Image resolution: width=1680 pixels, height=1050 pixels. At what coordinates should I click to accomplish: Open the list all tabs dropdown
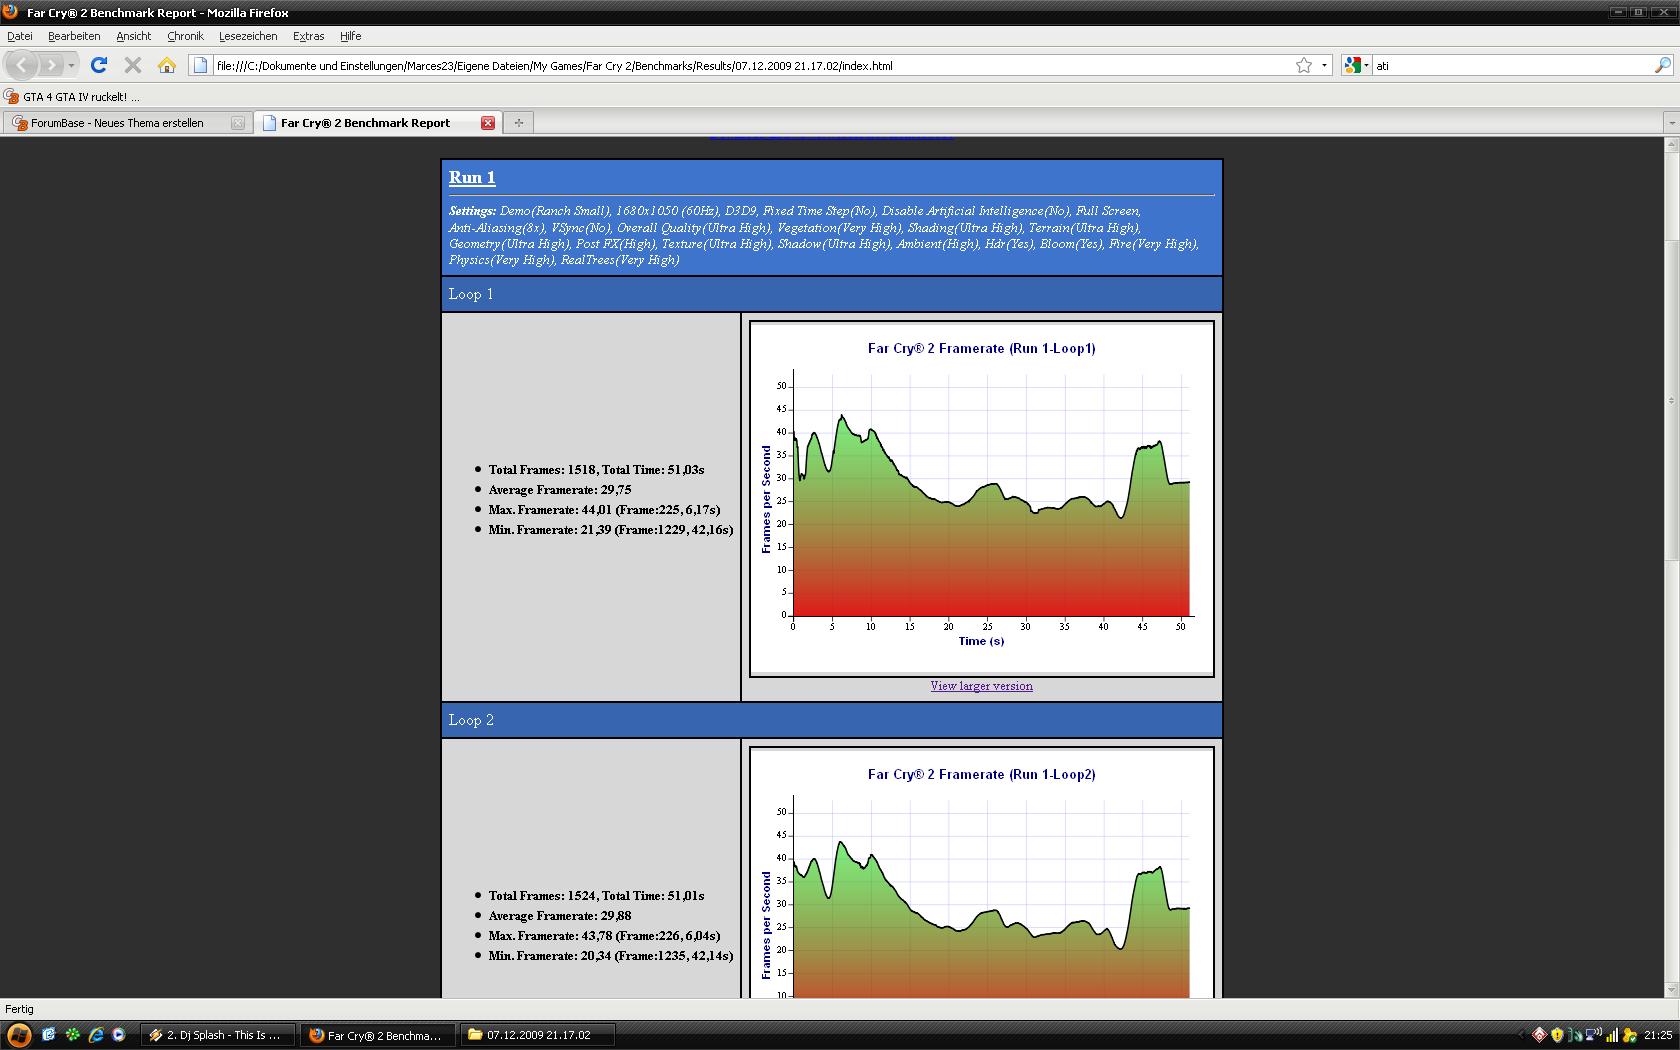coord(1671,123)
